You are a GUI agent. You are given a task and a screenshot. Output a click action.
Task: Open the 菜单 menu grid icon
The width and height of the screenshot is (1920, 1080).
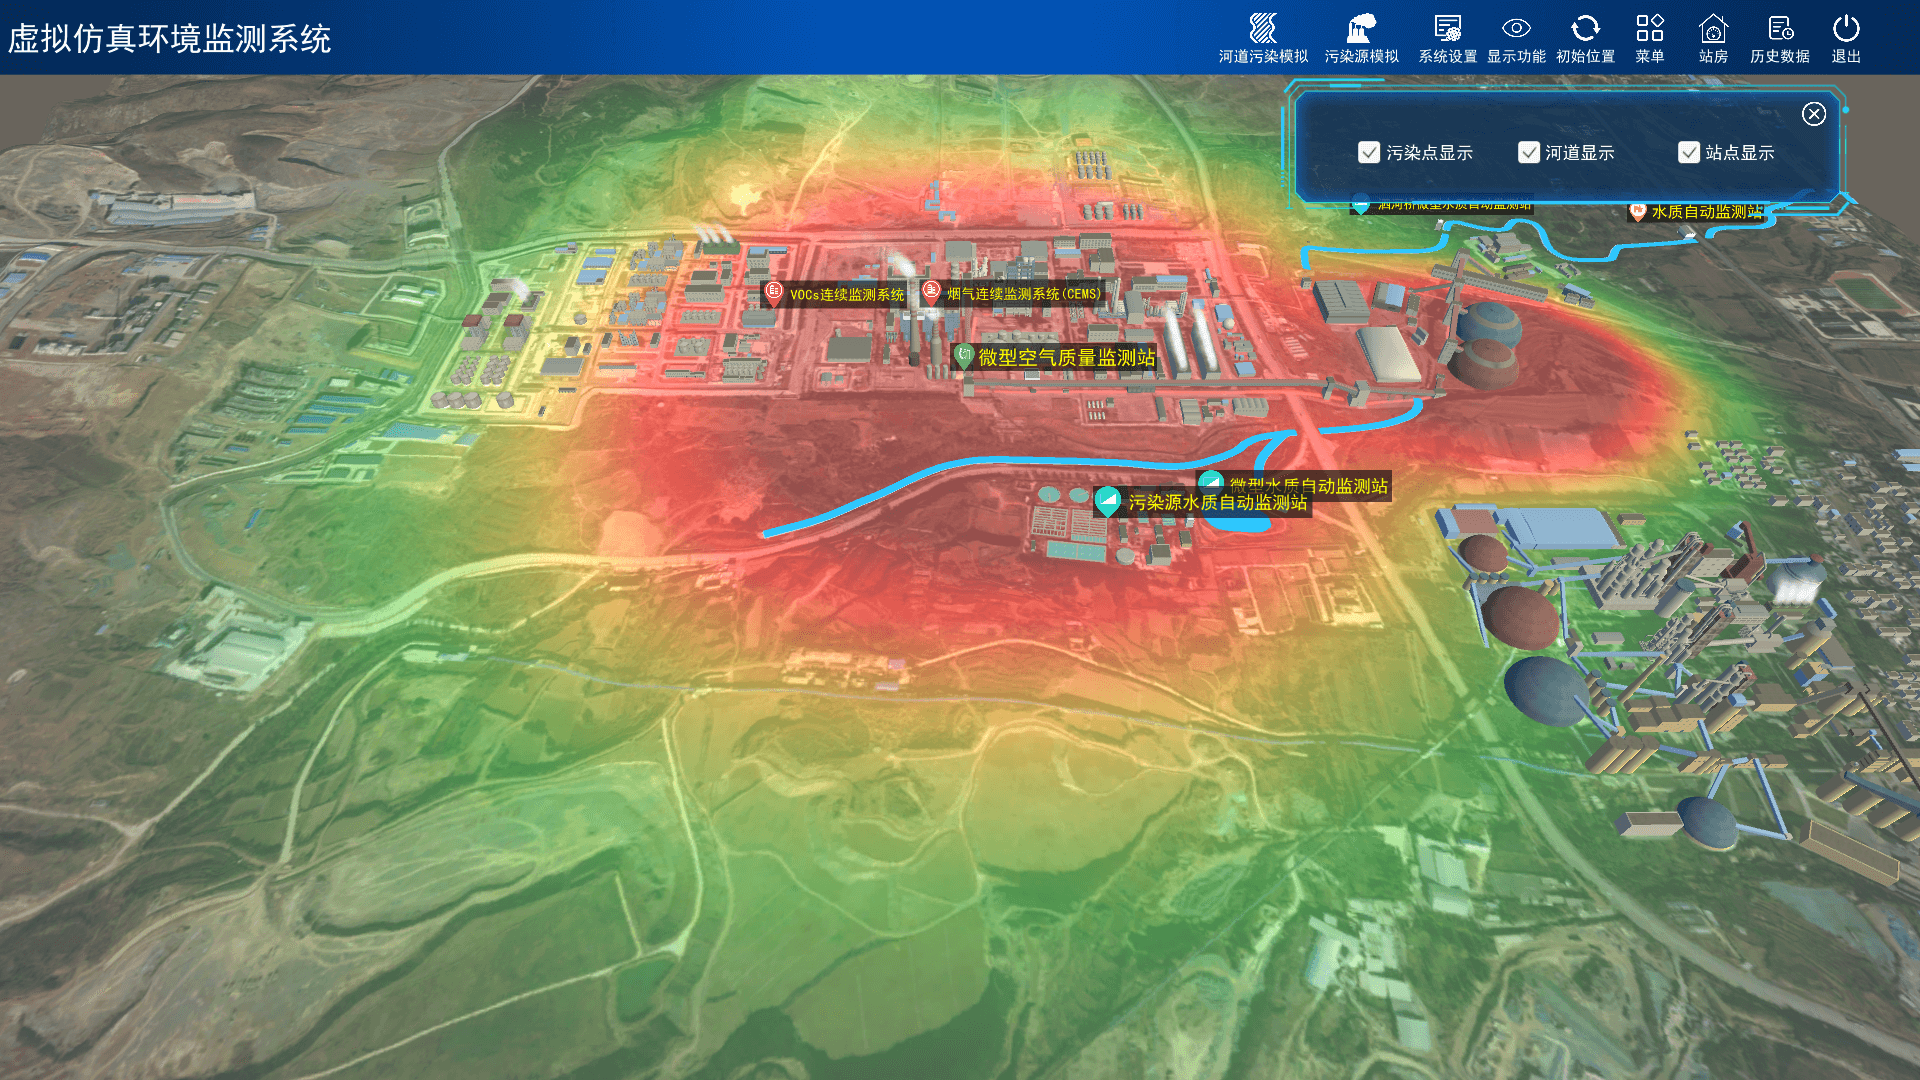1649,28
